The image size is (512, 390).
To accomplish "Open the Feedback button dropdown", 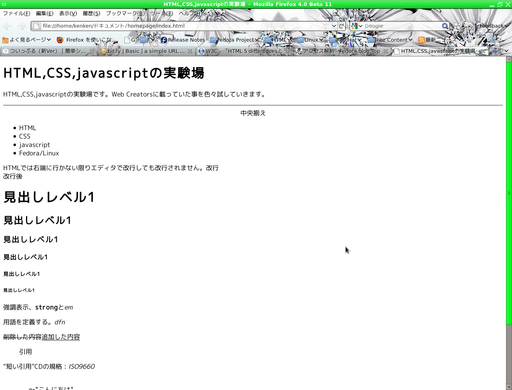I will coord(493,26).
